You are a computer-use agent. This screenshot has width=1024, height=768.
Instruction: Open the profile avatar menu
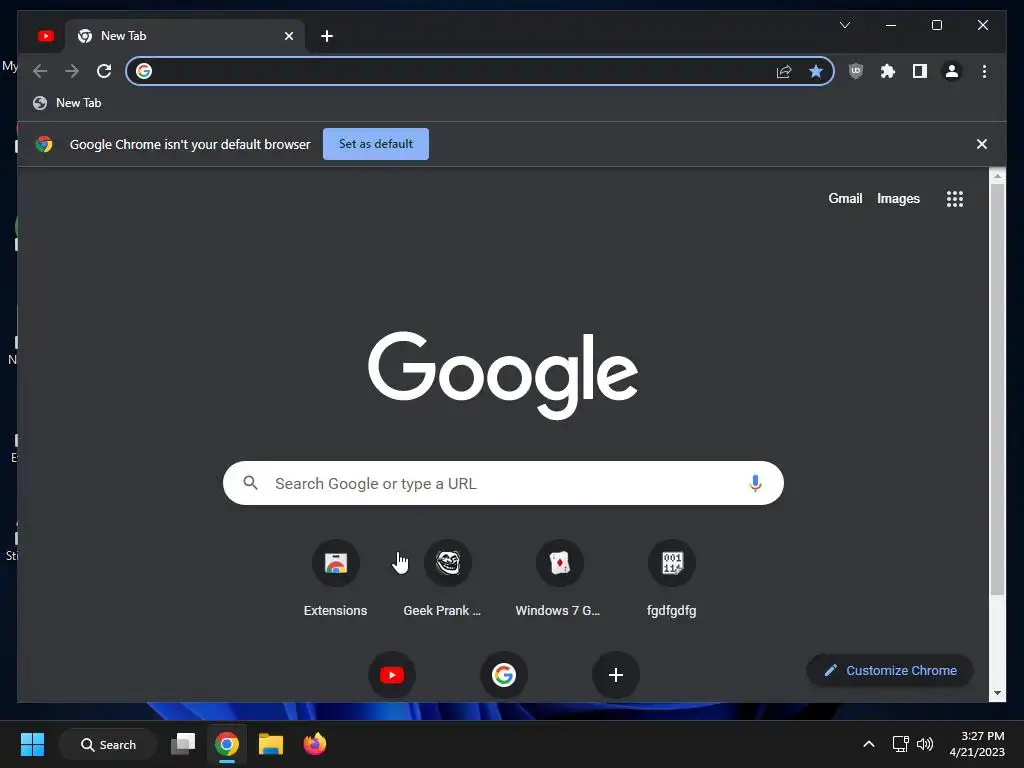tap(952, 71)
